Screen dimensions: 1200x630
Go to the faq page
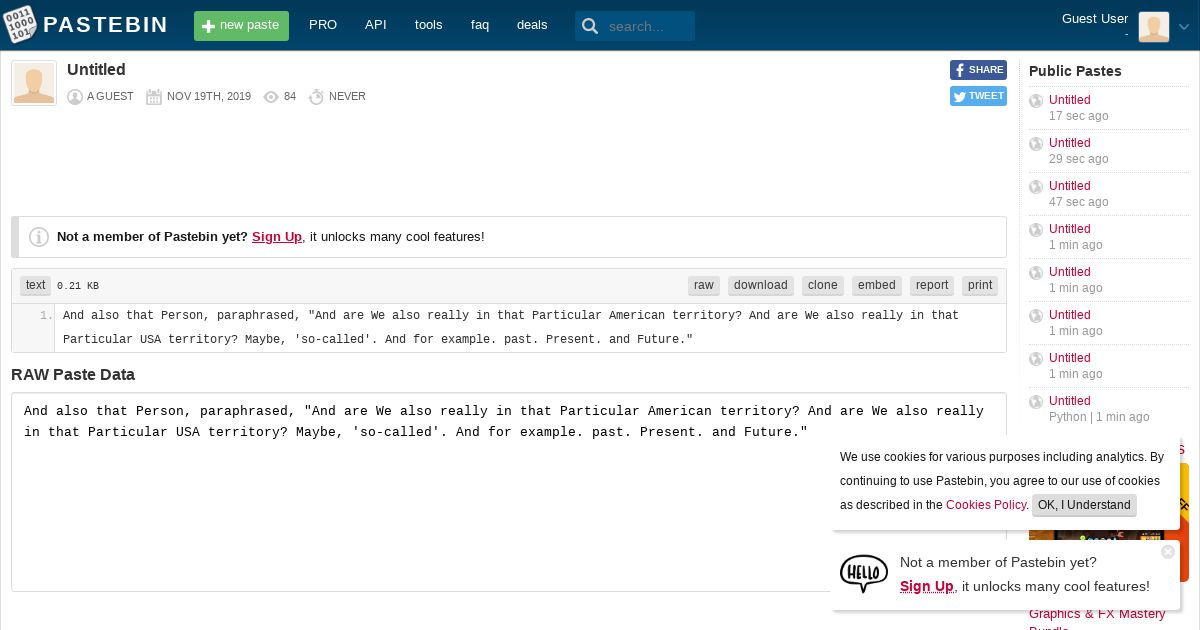click(x=480, y=25)
